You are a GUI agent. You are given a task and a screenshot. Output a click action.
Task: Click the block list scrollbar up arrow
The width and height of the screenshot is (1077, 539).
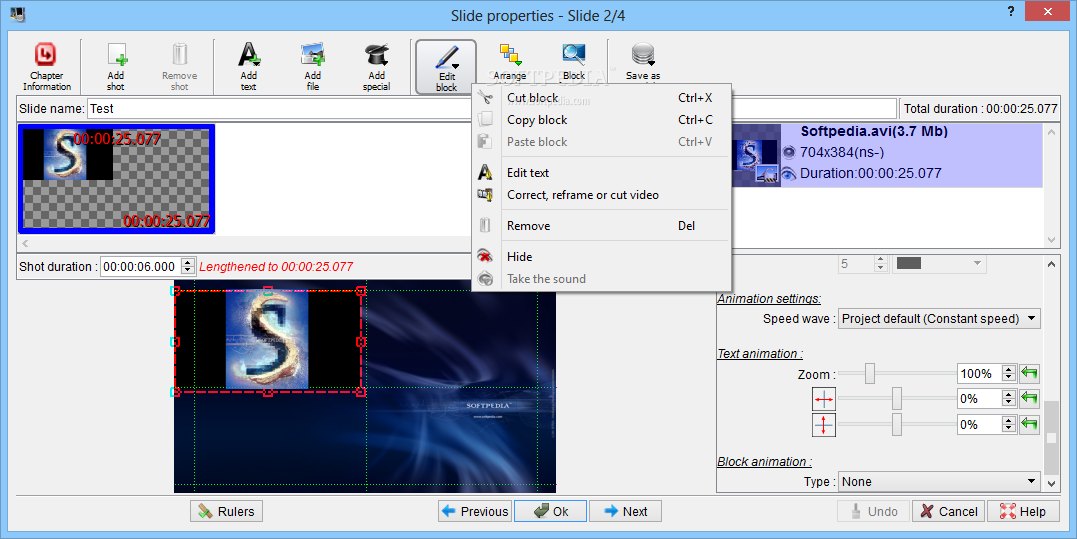1052,133
